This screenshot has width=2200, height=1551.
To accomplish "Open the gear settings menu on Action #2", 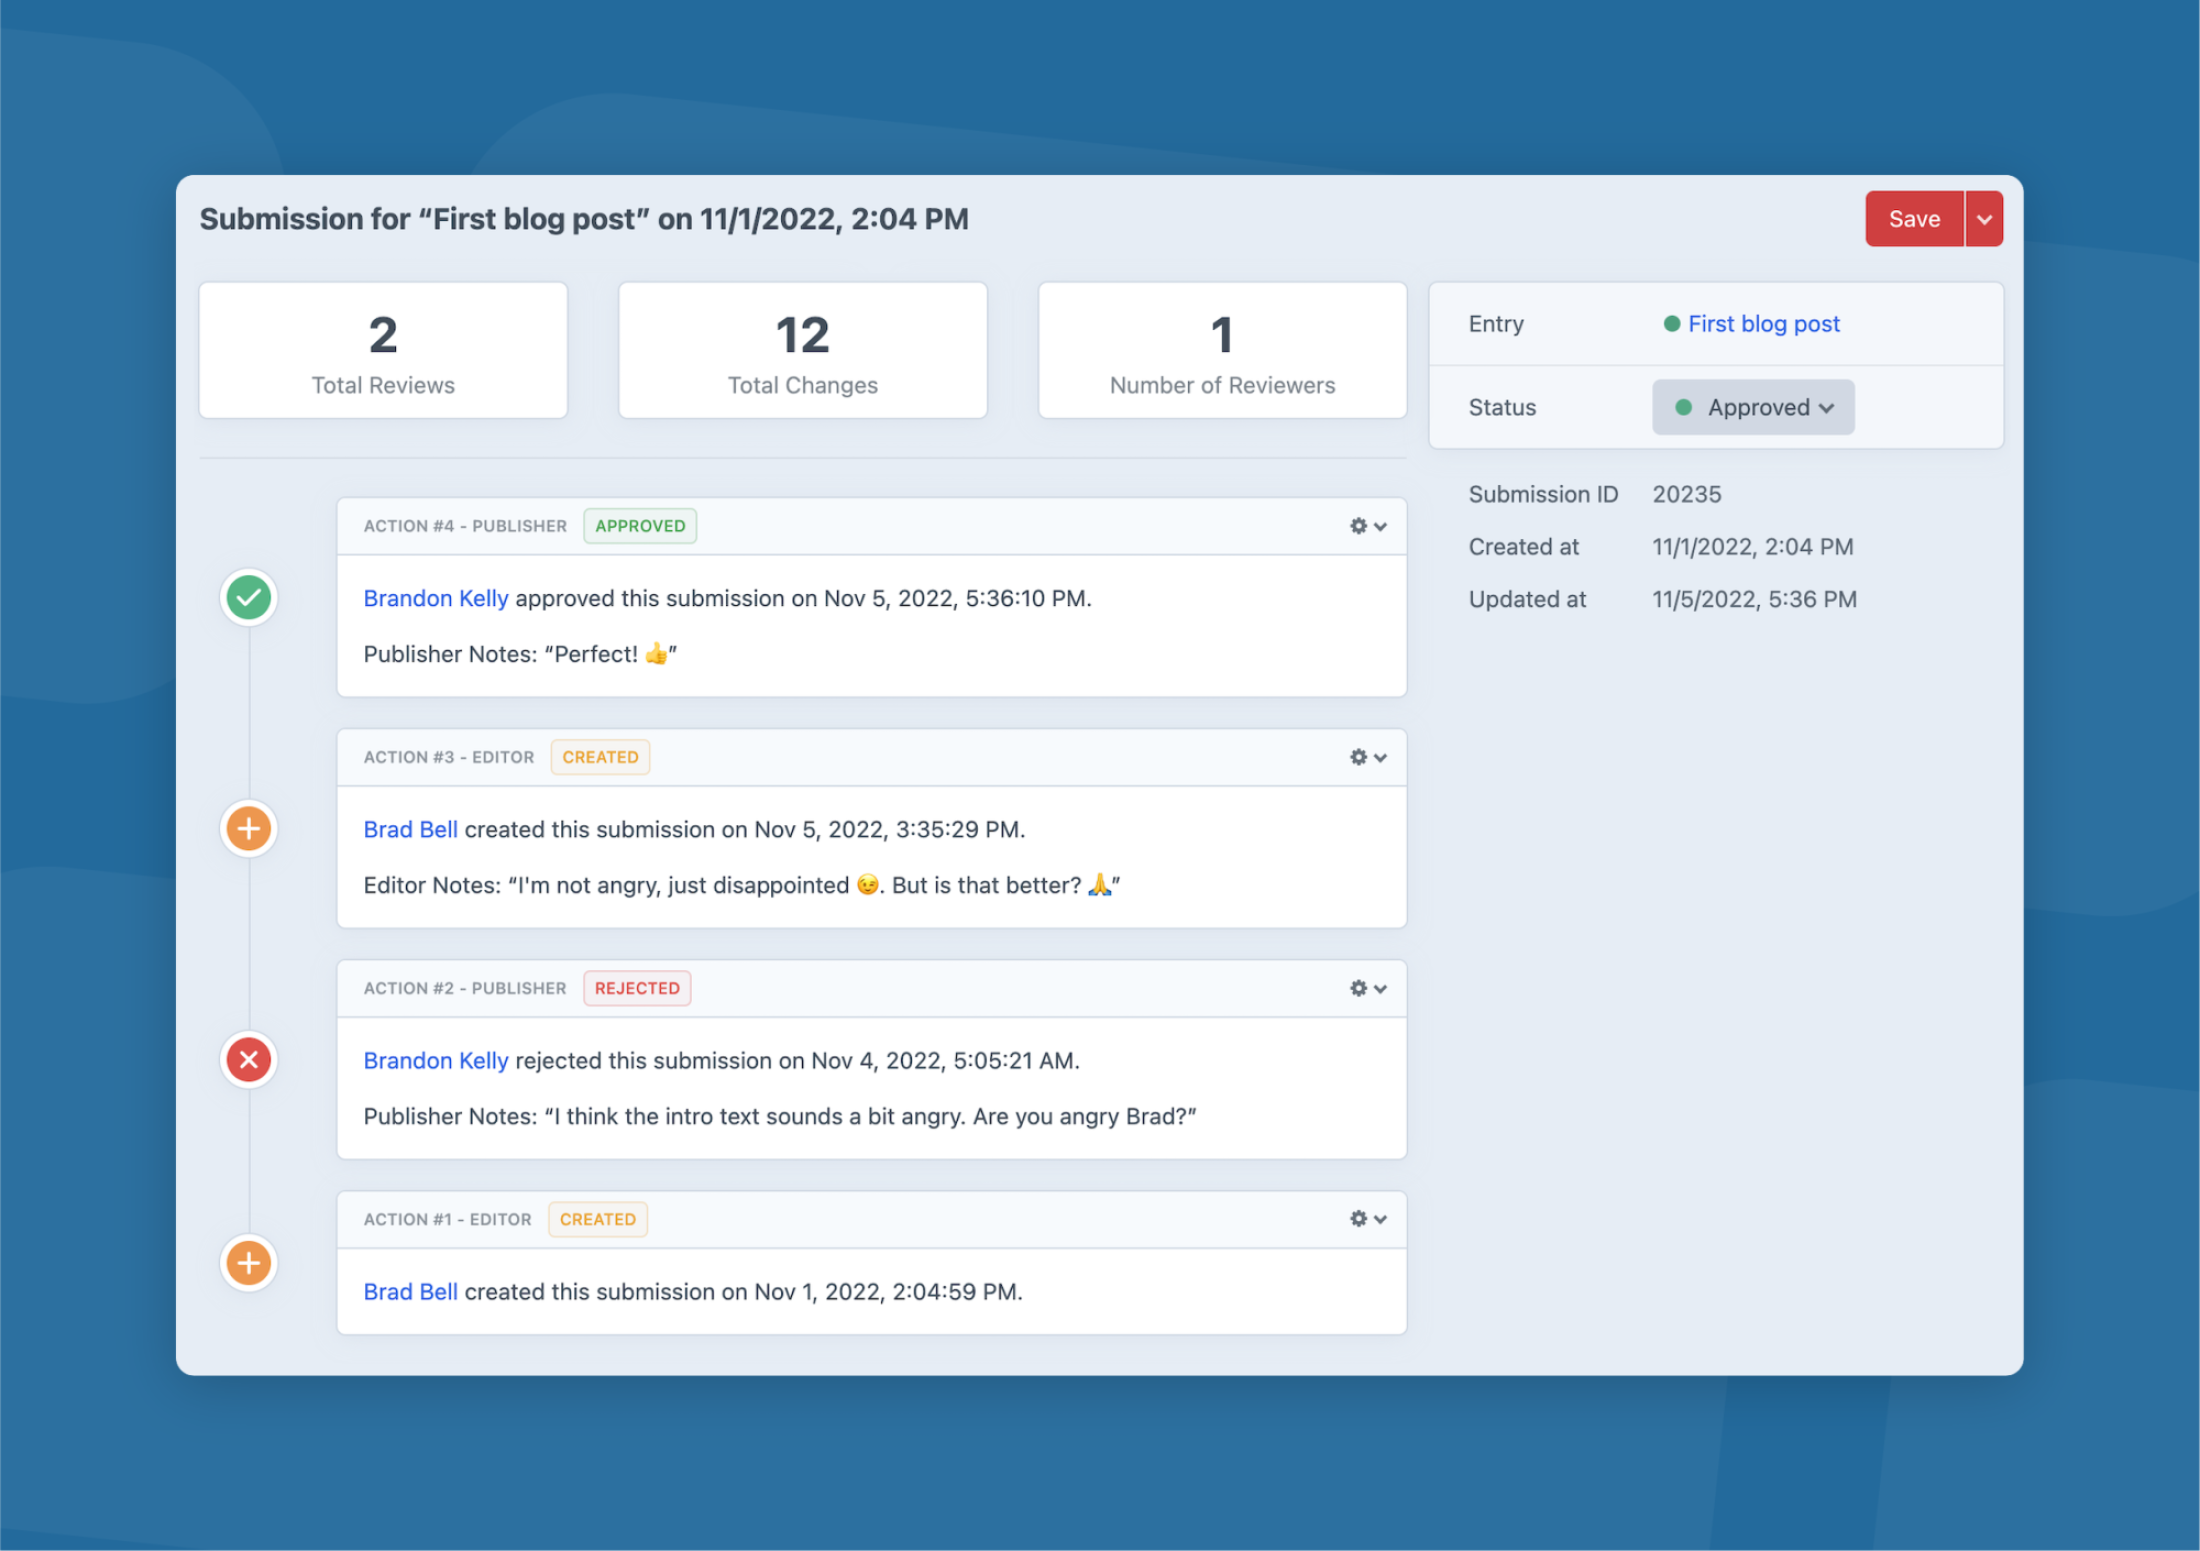I will [x=1367, y=988].
